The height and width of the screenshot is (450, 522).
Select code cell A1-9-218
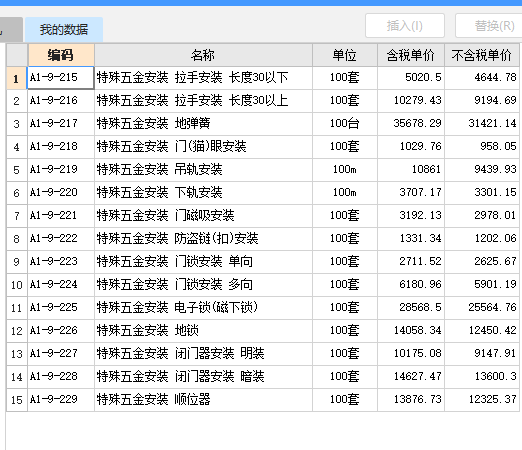point(61,147)
